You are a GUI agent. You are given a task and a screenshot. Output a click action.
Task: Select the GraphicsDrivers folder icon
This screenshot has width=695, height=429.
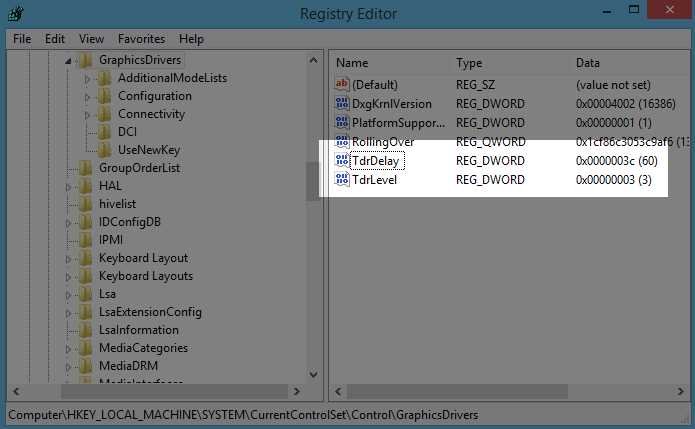click(x=86, y=60)
